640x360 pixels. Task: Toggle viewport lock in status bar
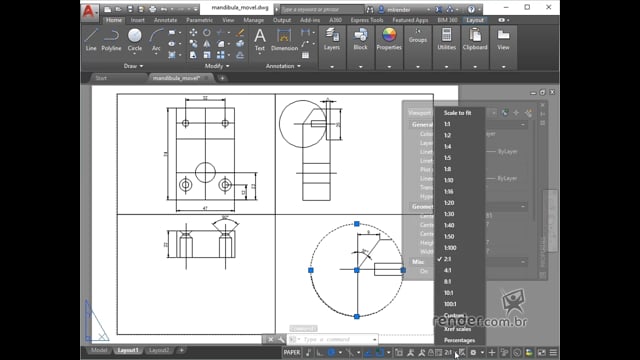[431, 352]
